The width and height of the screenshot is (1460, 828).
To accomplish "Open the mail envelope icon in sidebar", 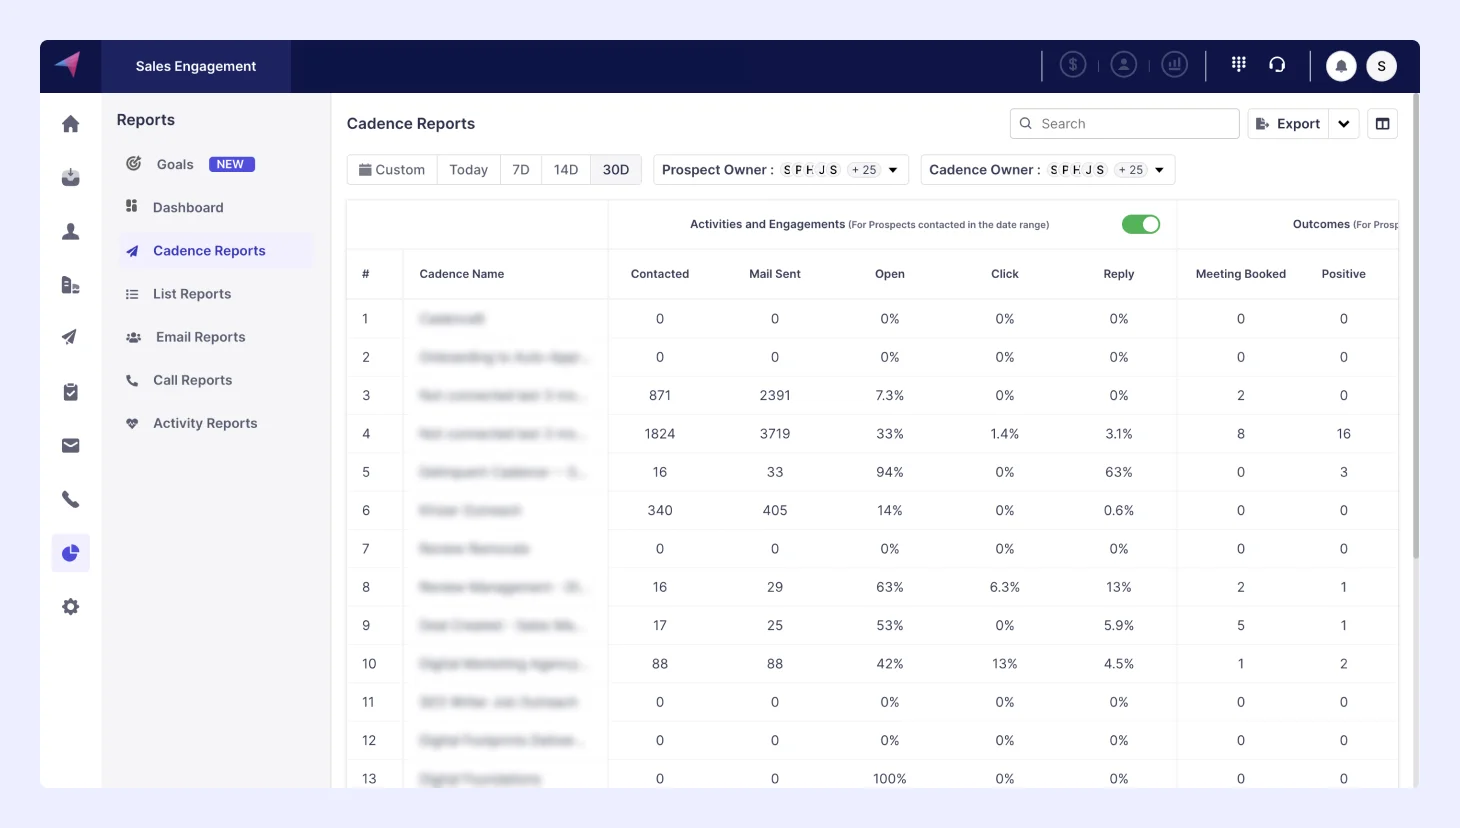I will (x=70, y=446).
